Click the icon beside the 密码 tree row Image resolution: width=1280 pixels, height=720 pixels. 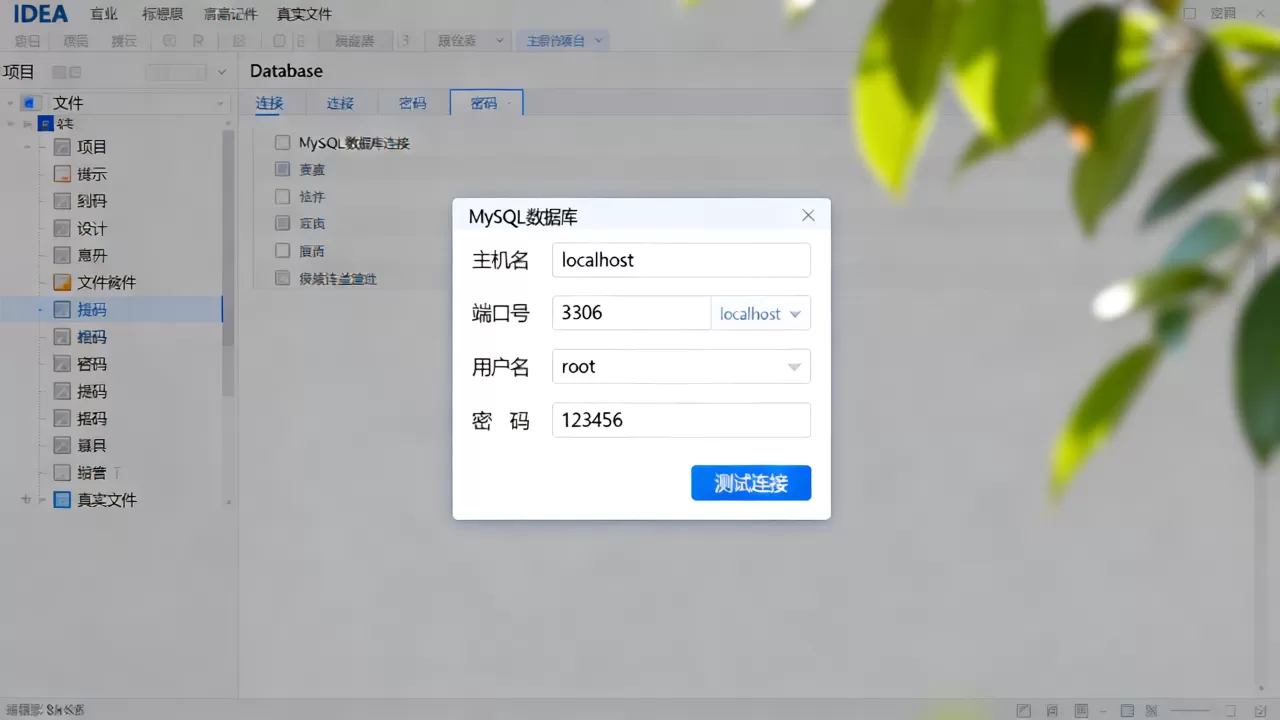click(x=62, y=364)
